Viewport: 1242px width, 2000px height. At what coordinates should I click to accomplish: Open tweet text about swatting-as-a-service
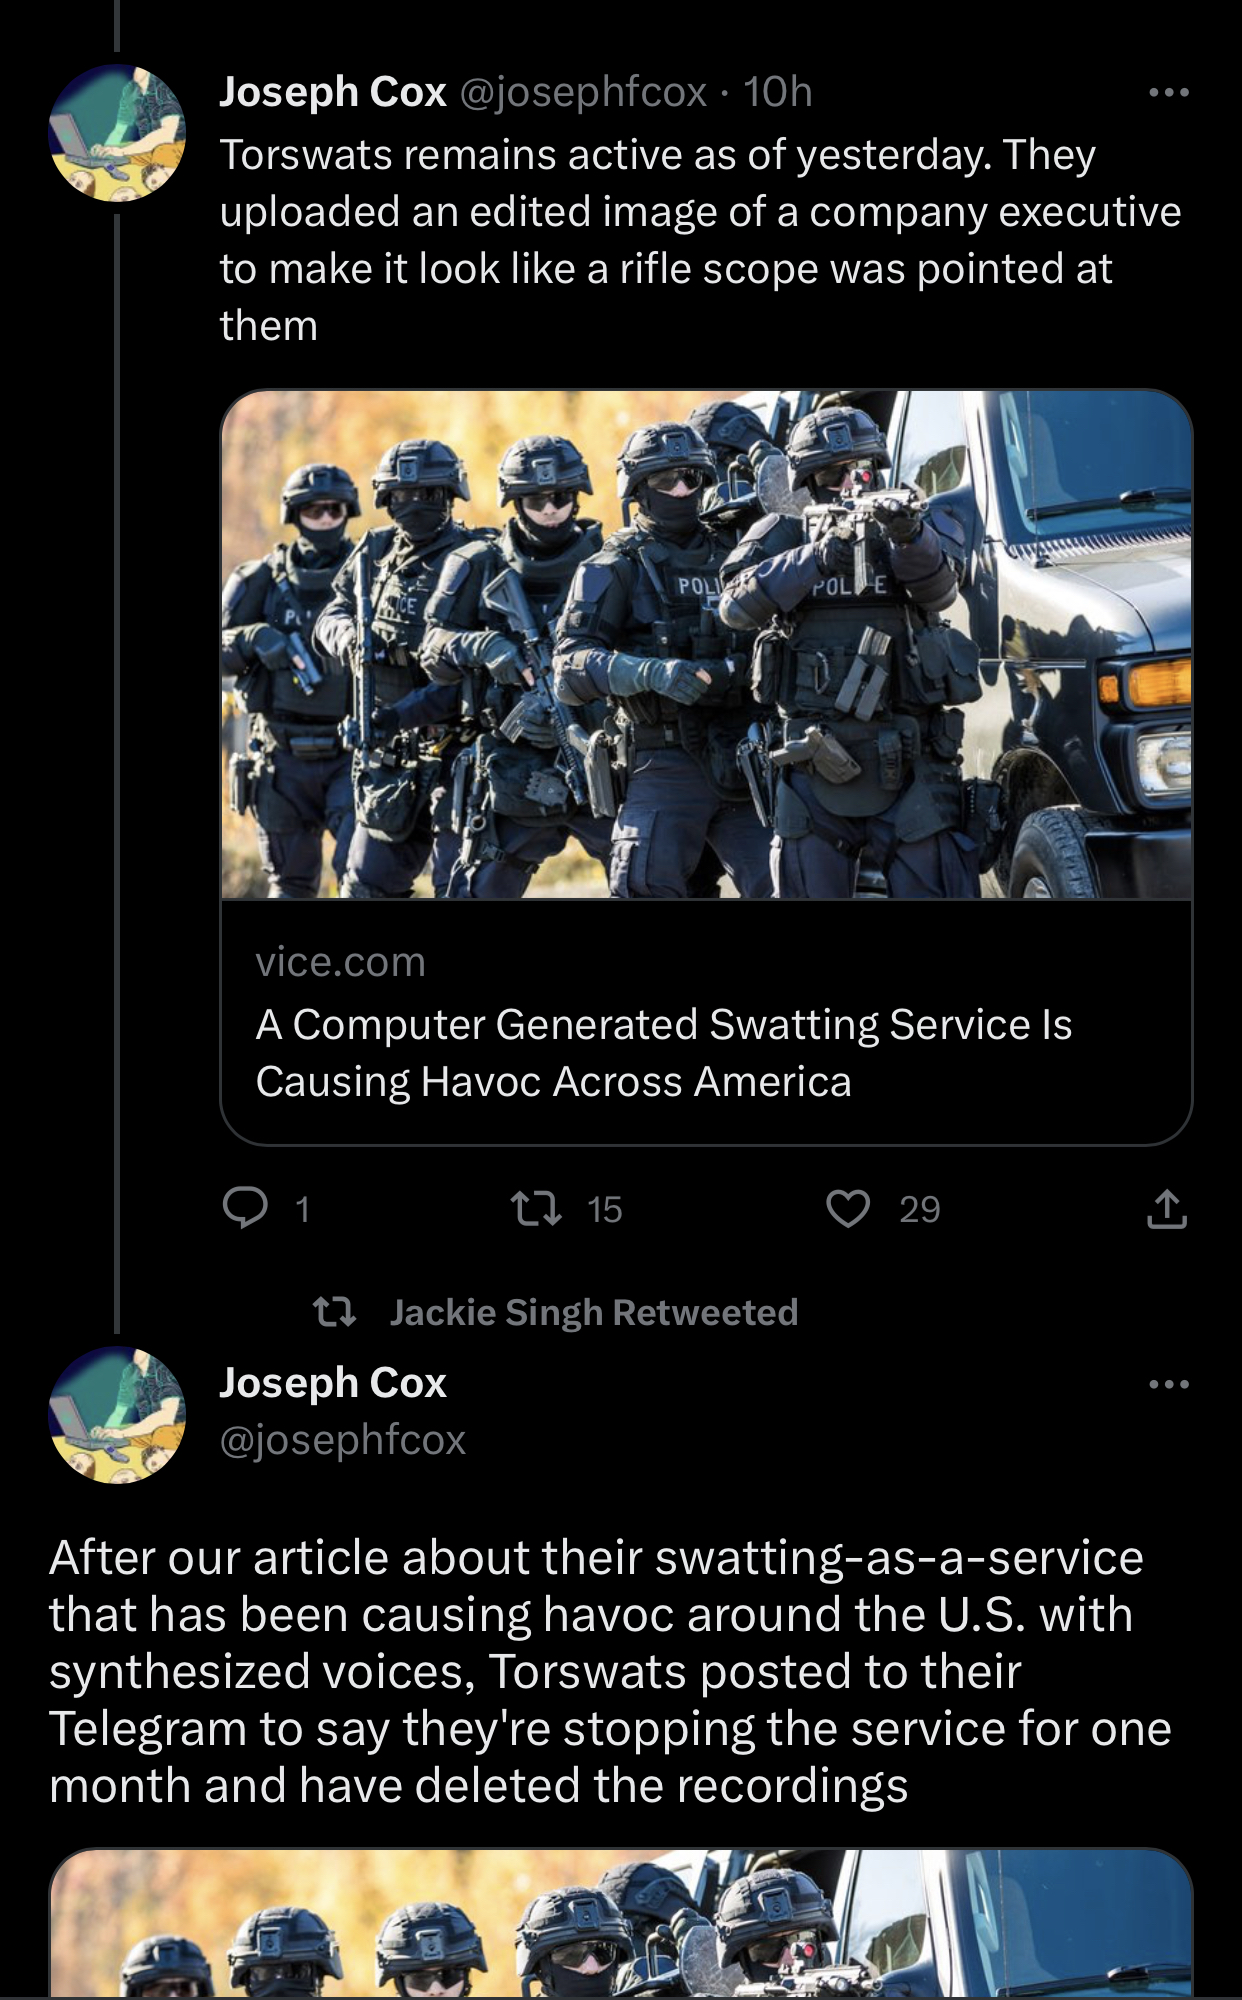tap(610, 1672)
